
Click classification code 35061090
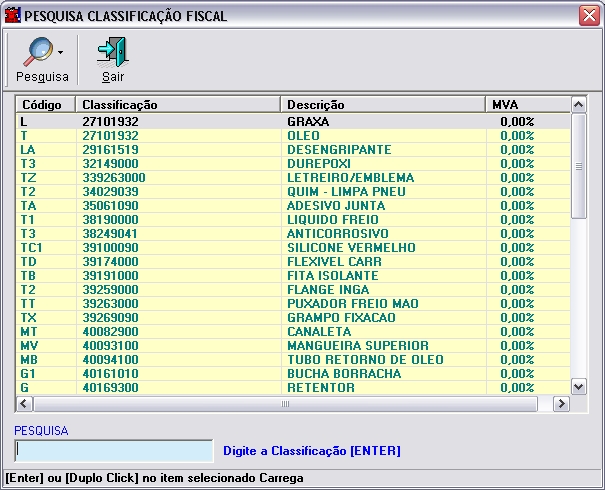[110, 206]
